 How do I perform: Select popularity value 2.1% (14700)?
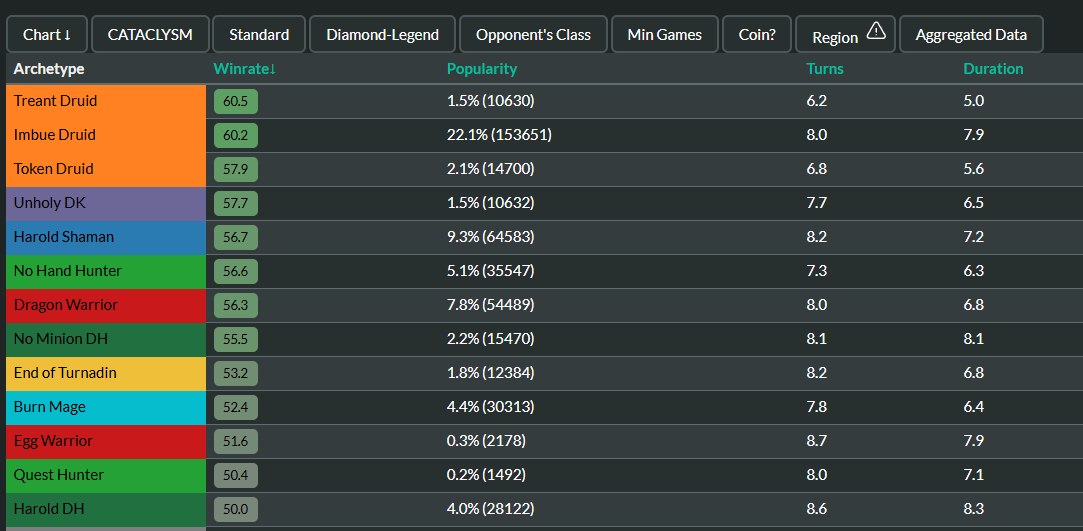coord(490,169)
